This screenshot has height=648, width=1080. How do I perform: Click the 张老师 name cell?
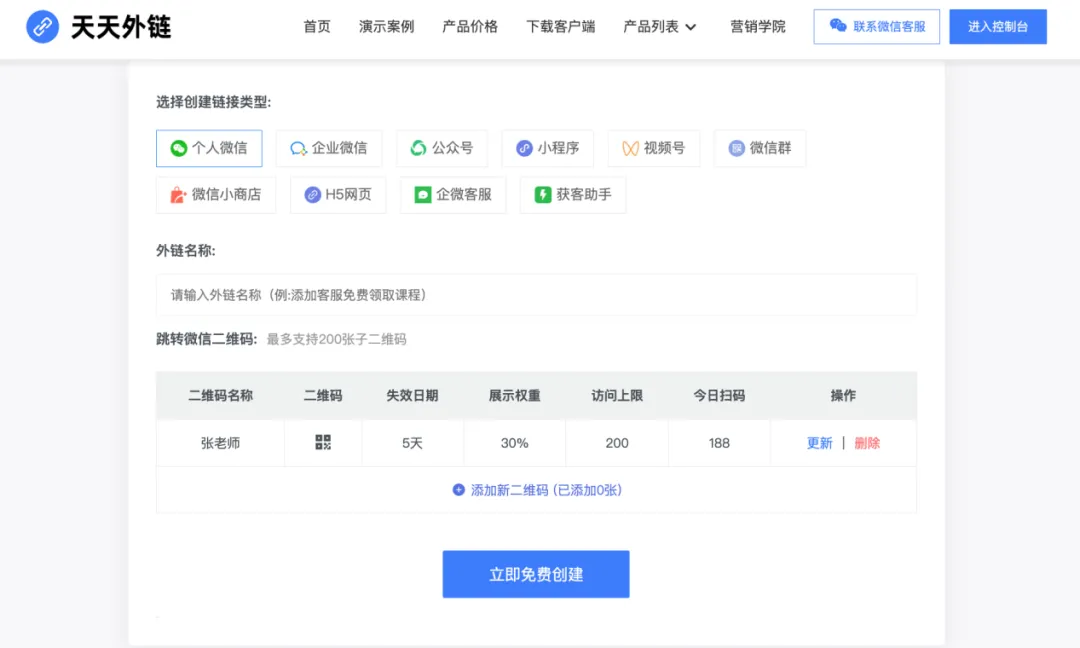point(220,443)
